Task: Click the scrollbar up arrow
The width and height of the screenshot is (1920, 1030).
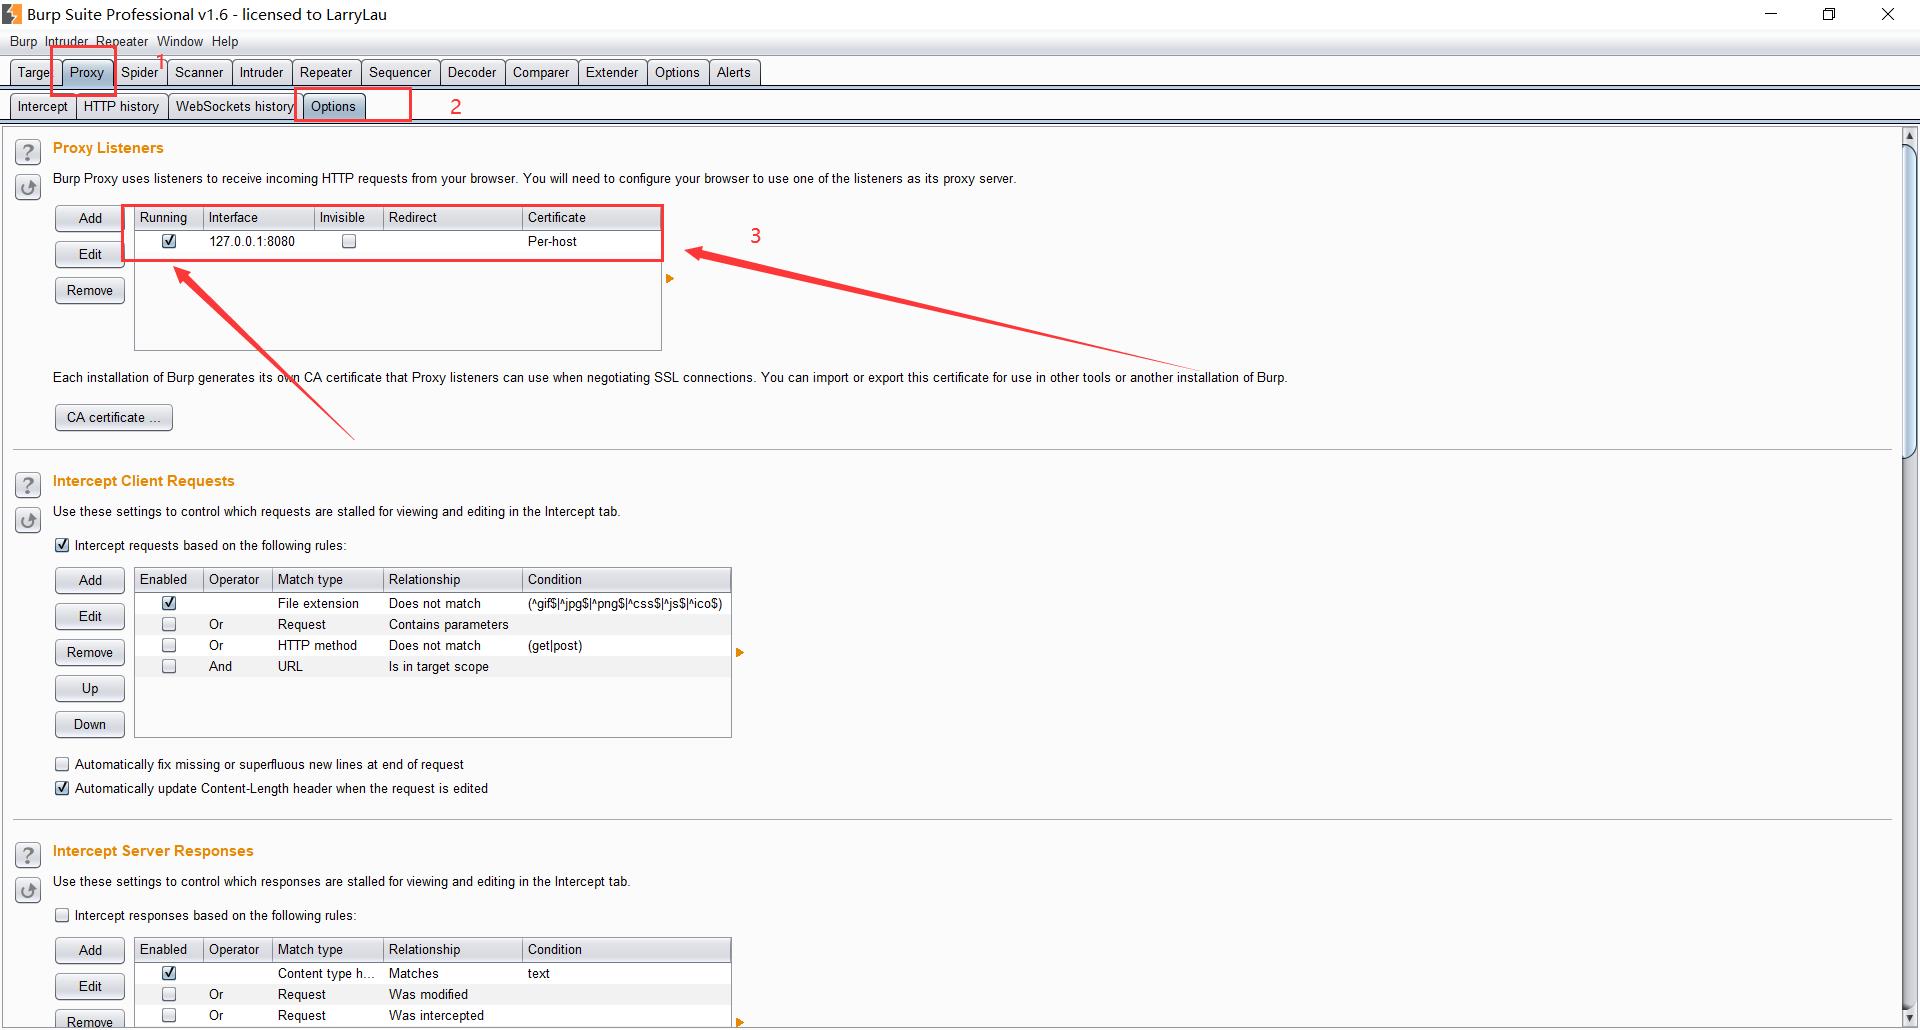Action: coord(1909,136)
